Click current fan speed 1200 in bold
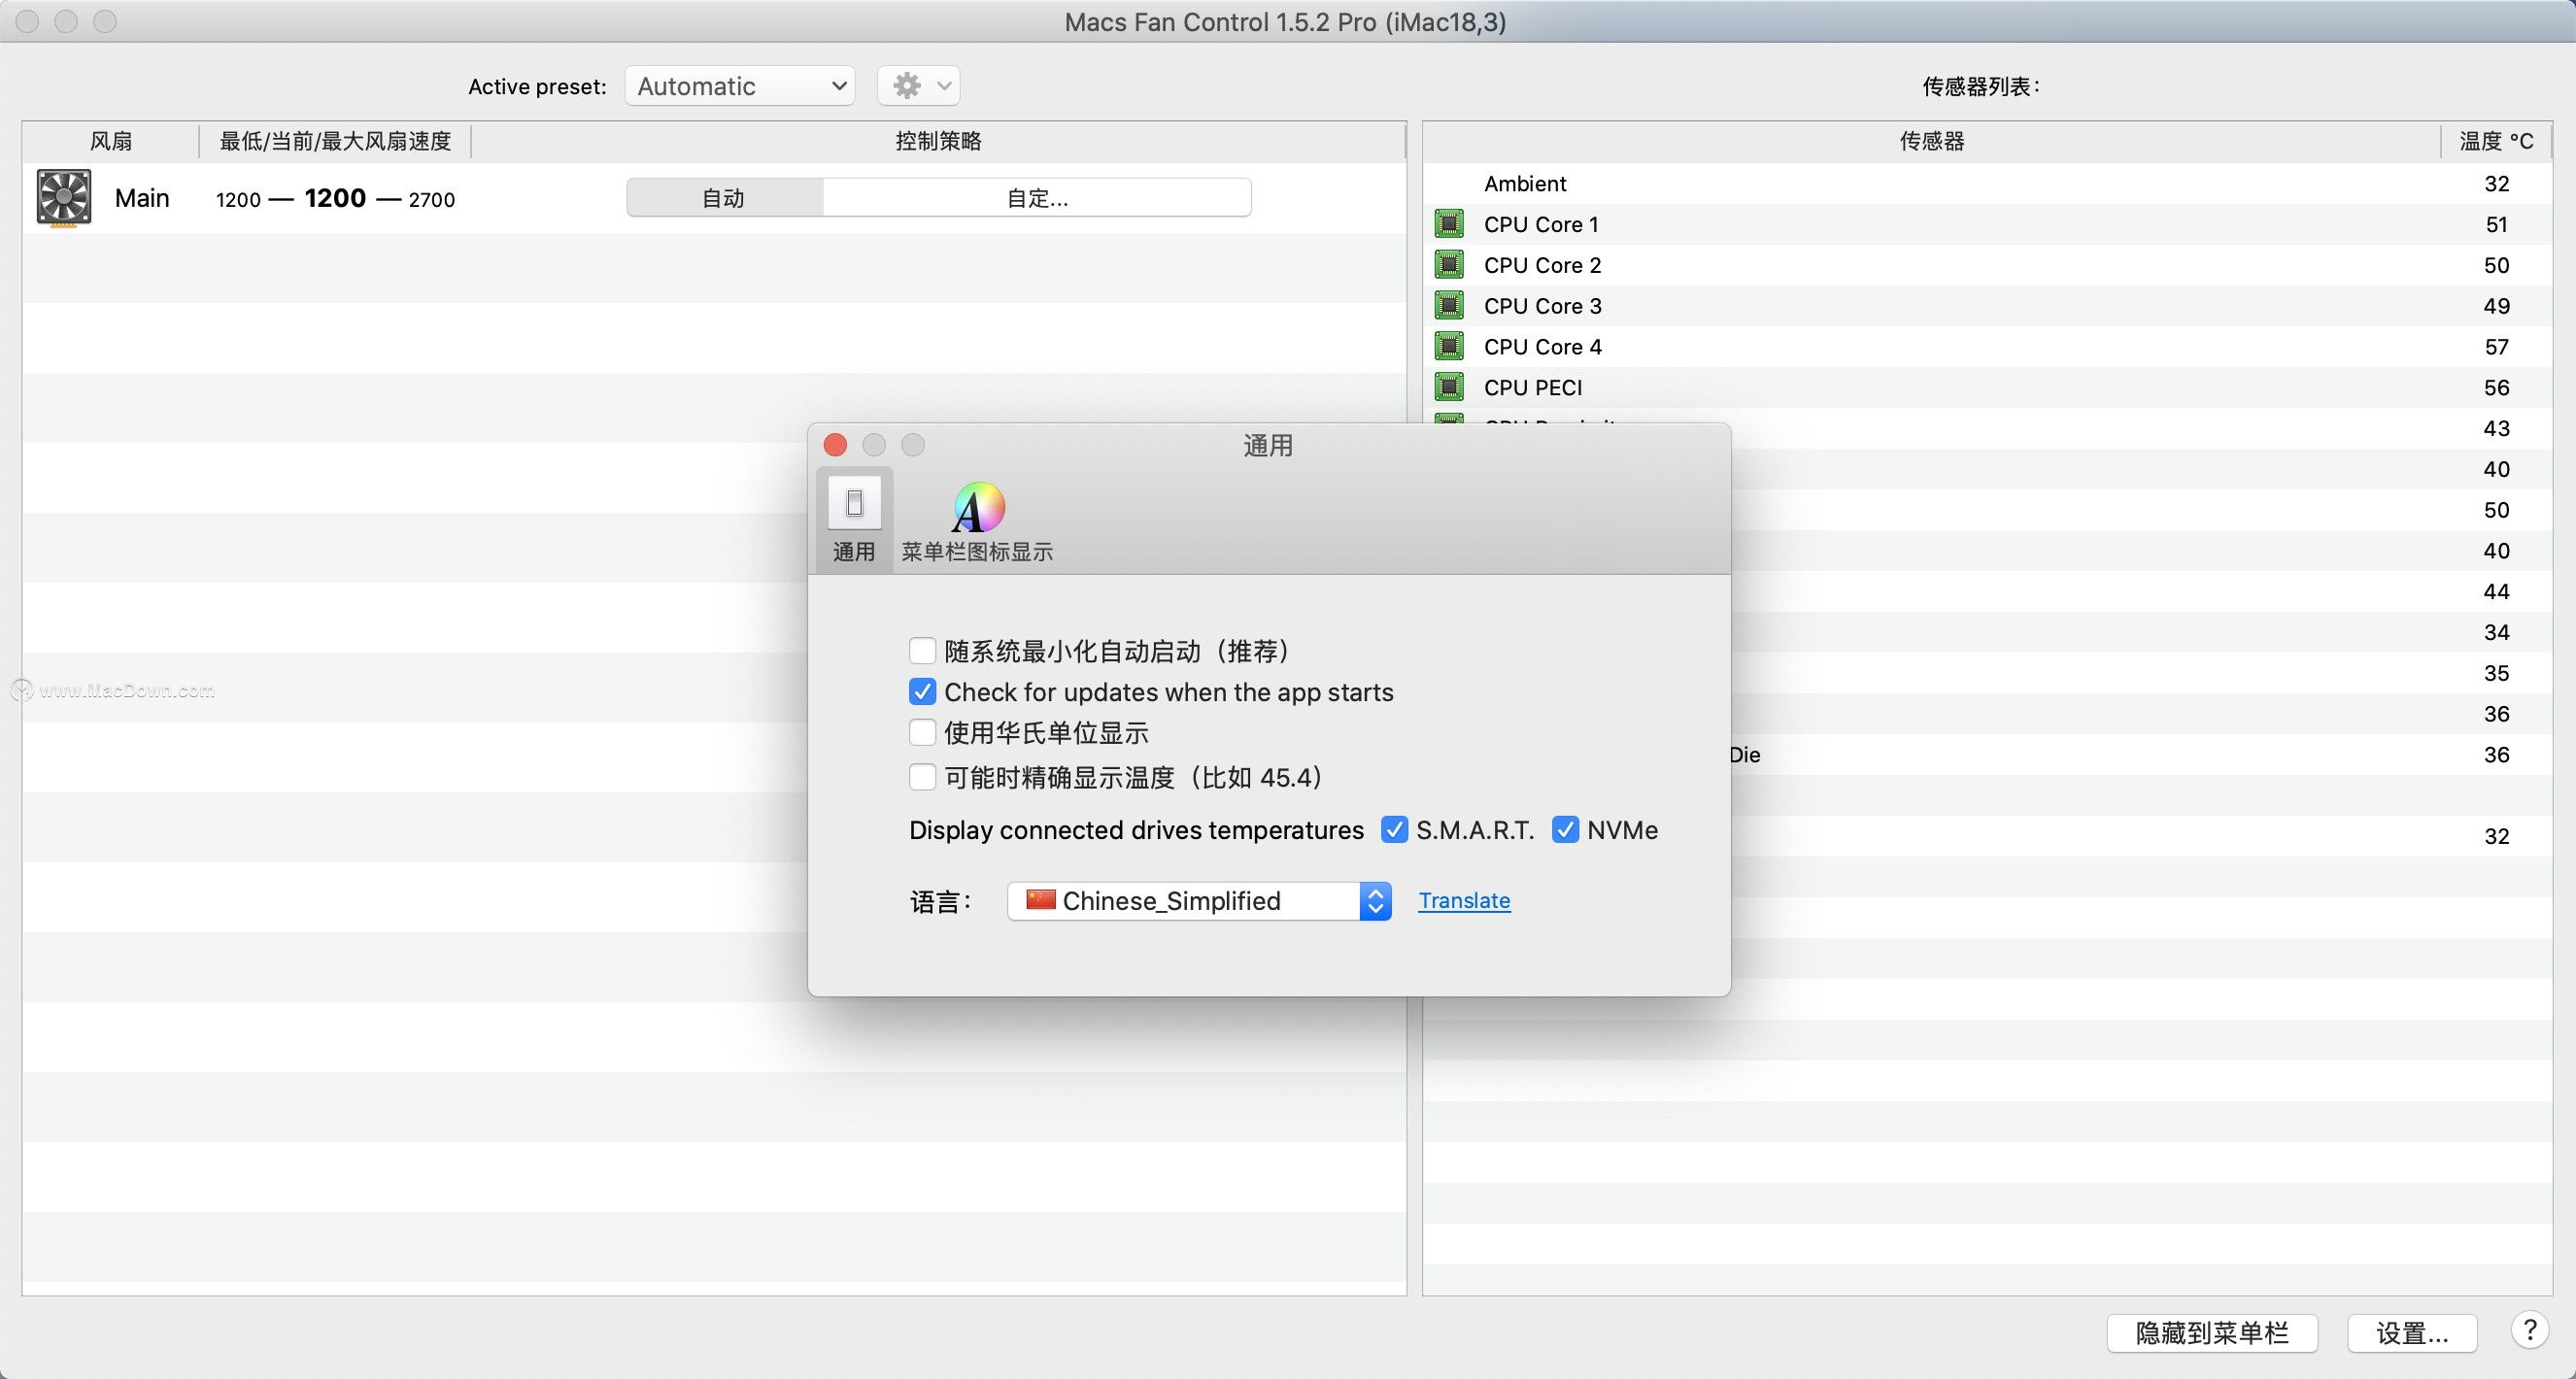The height and width of the screenshot is (1379, 2576). tap(335, 198)
